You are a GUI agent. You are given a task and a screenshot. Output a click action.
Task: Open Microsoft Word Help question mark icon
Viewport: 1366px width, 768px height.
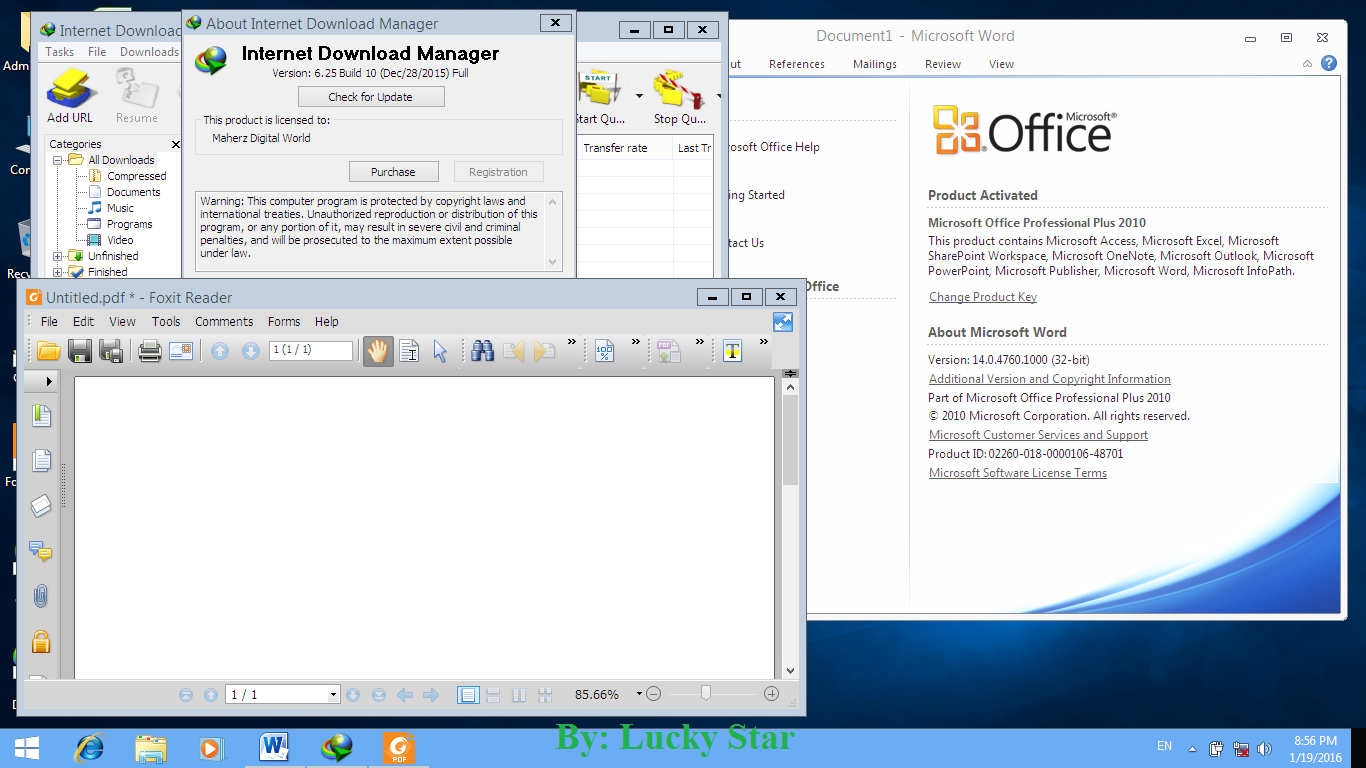coord(1329,63)
